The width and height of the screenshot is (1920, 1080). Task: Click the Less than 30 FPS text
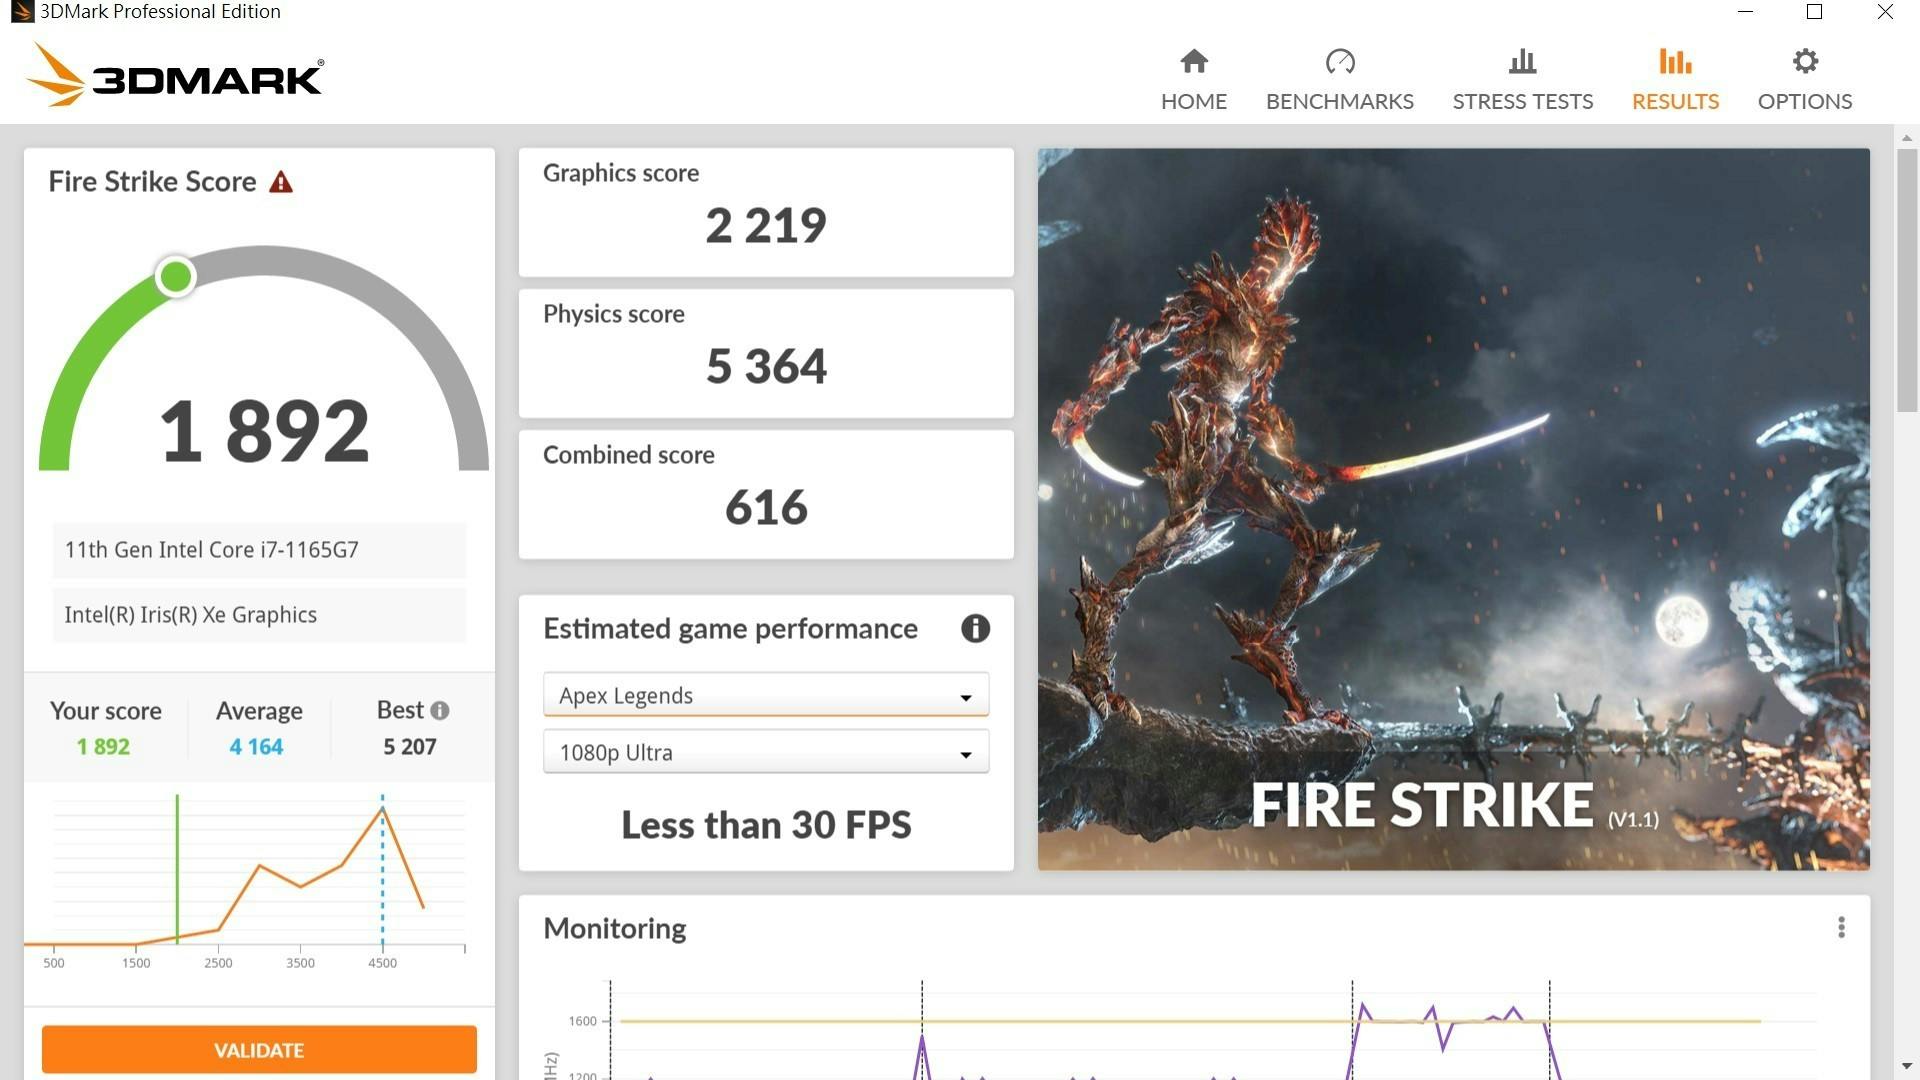click(766, 825)
